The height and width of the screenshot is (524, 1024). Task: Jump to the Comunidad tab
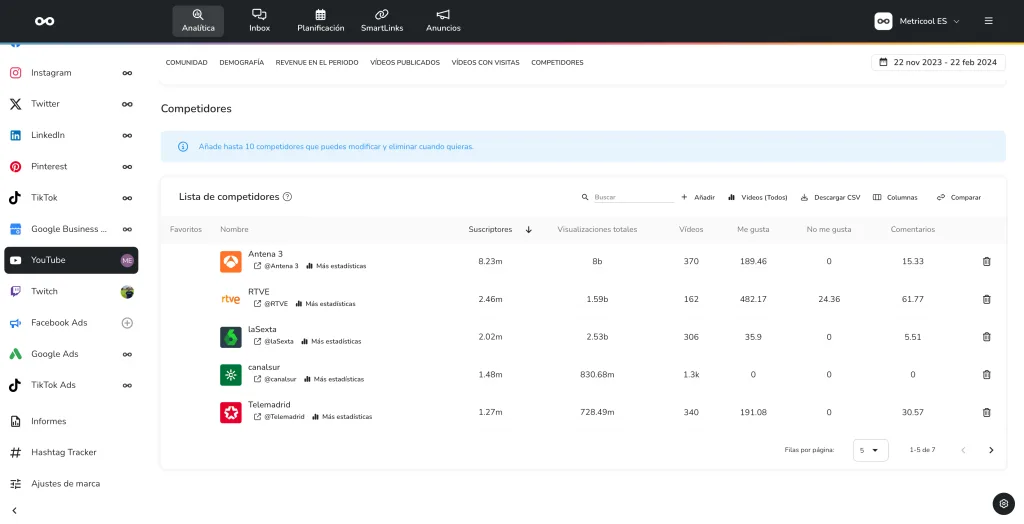coord(186,63)
